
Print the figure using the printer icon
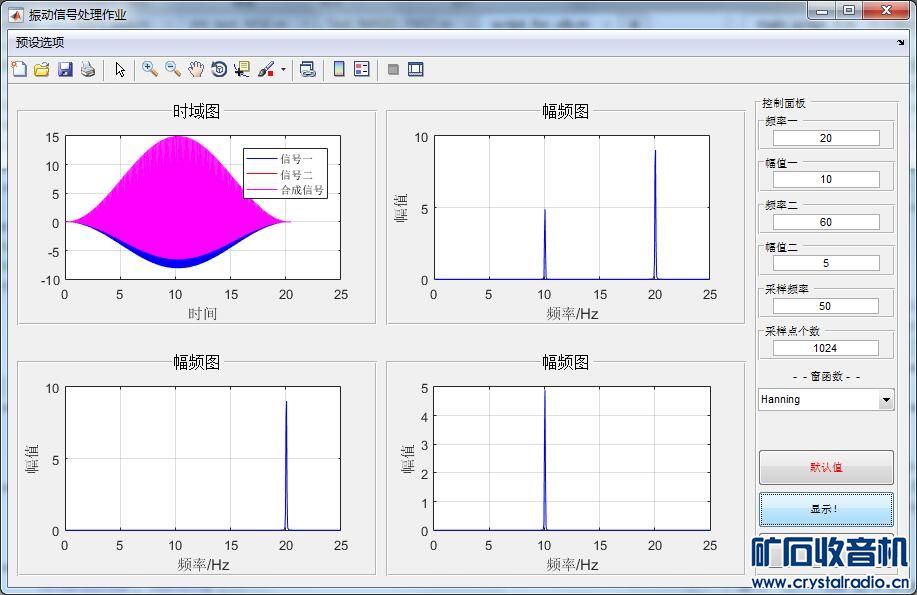point(88,69)
